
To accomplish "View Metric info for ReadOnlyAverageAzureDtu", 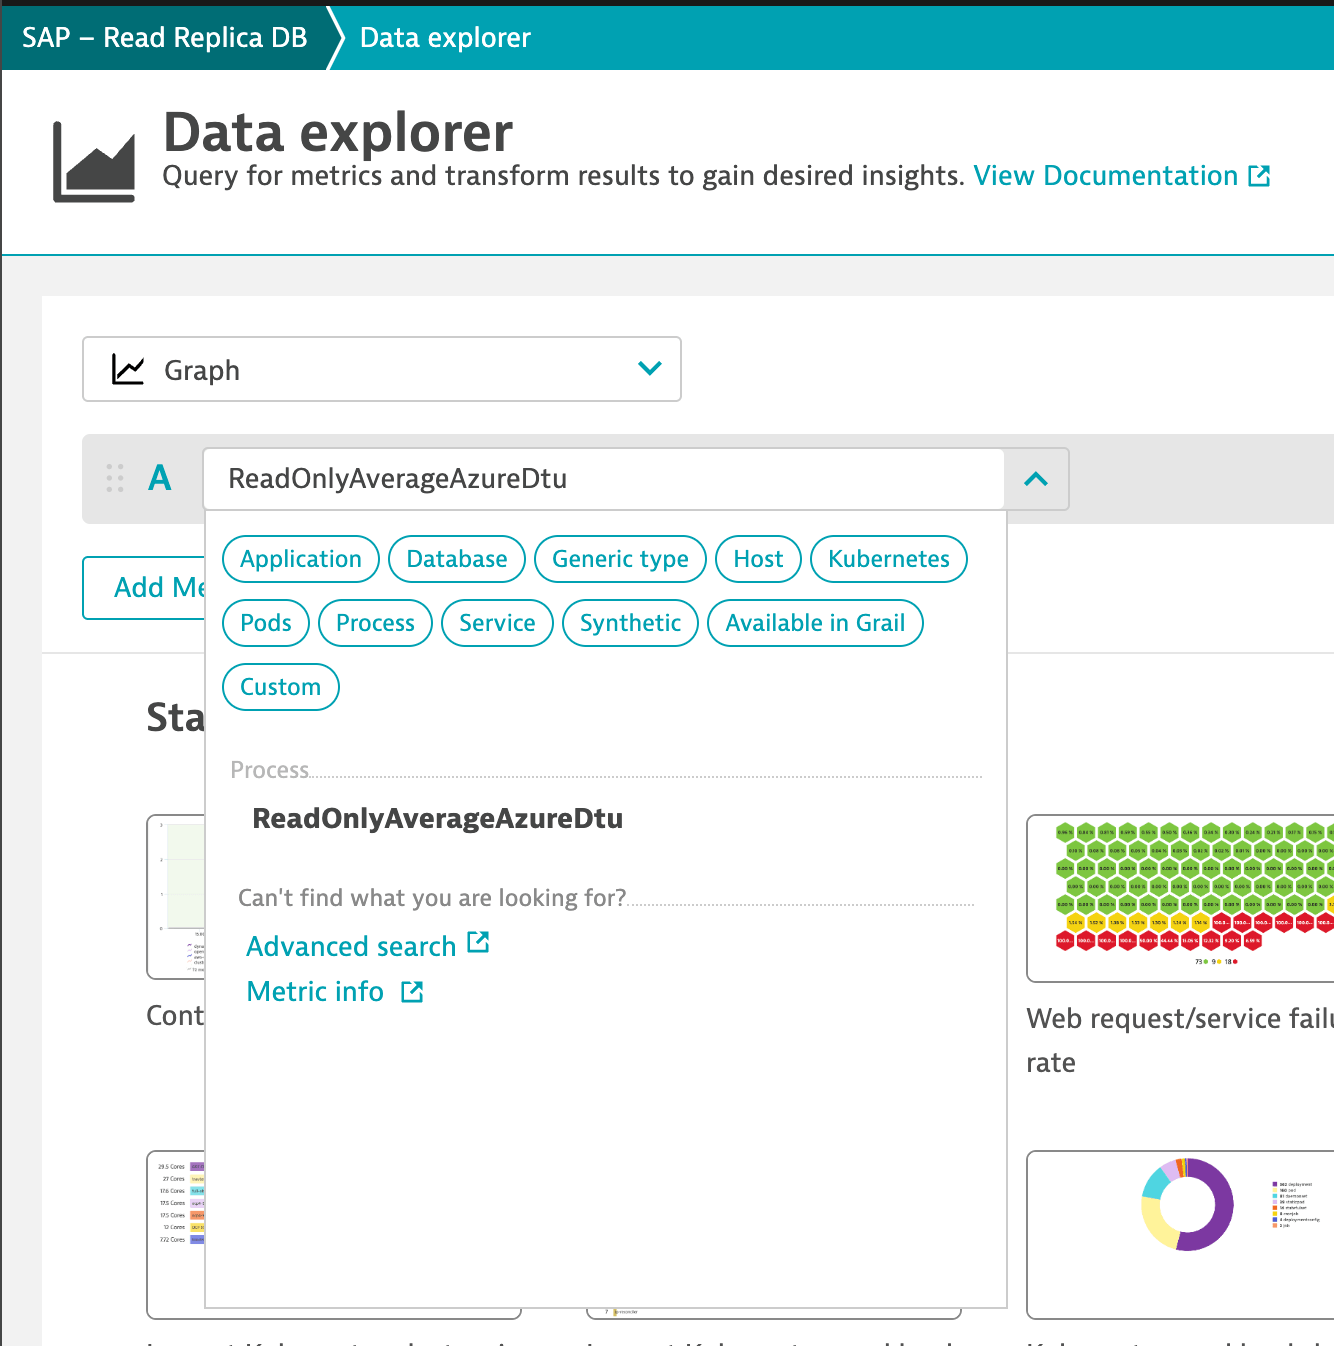I will tap(315, 991).
